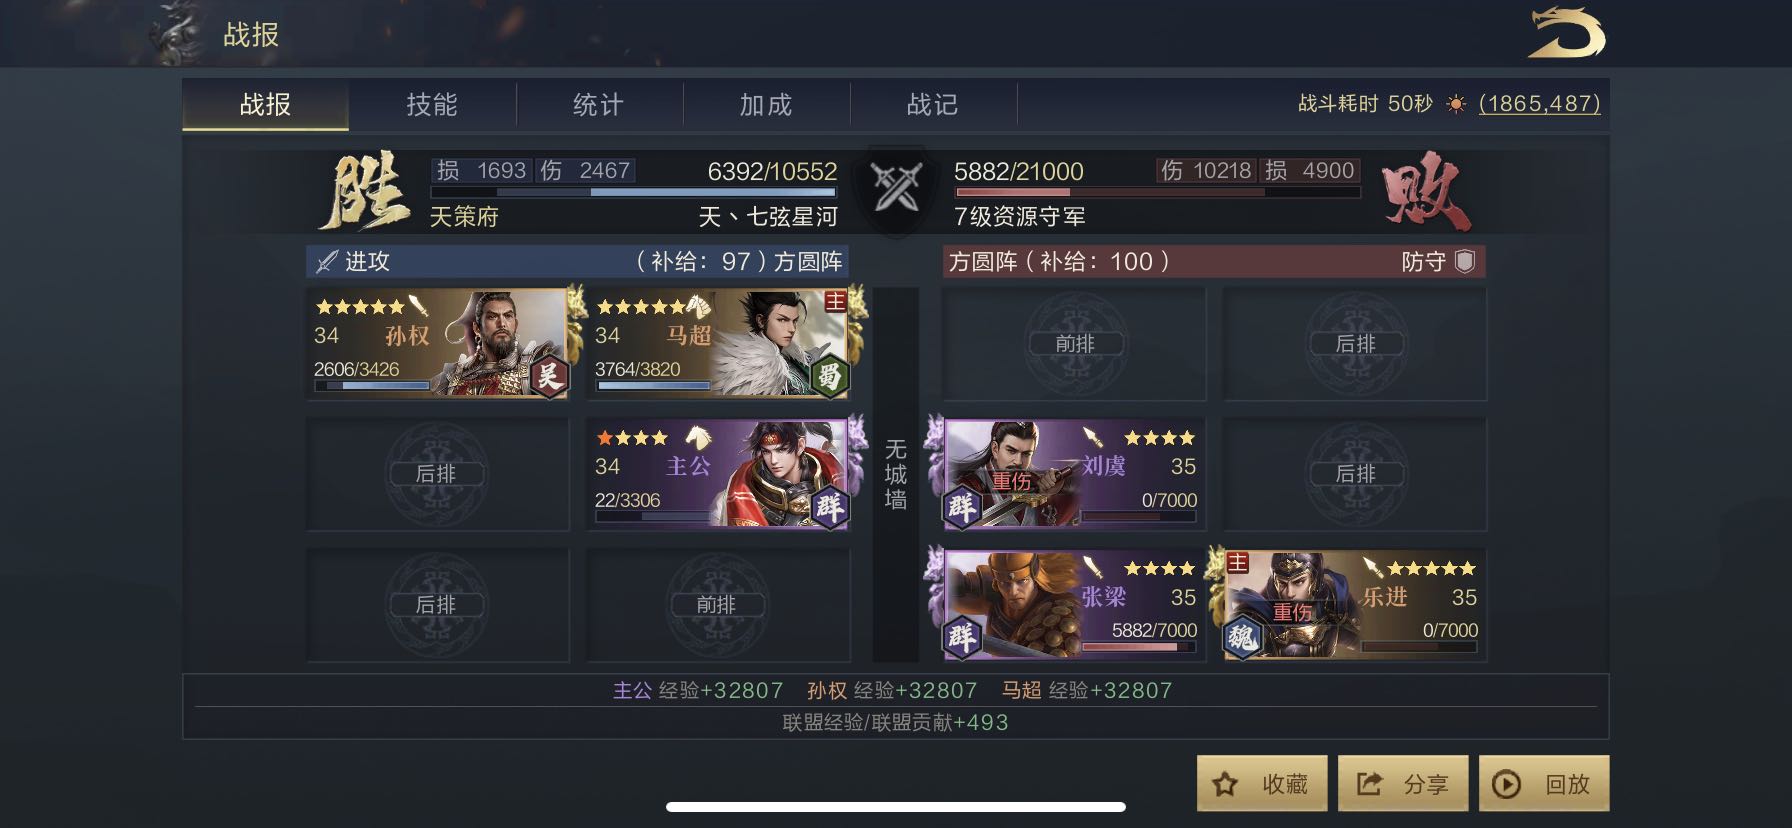This screenshot has width=1792, height=828.
Task: Open Ma Chao (马超) hero card
Action: tap(718, 343)
